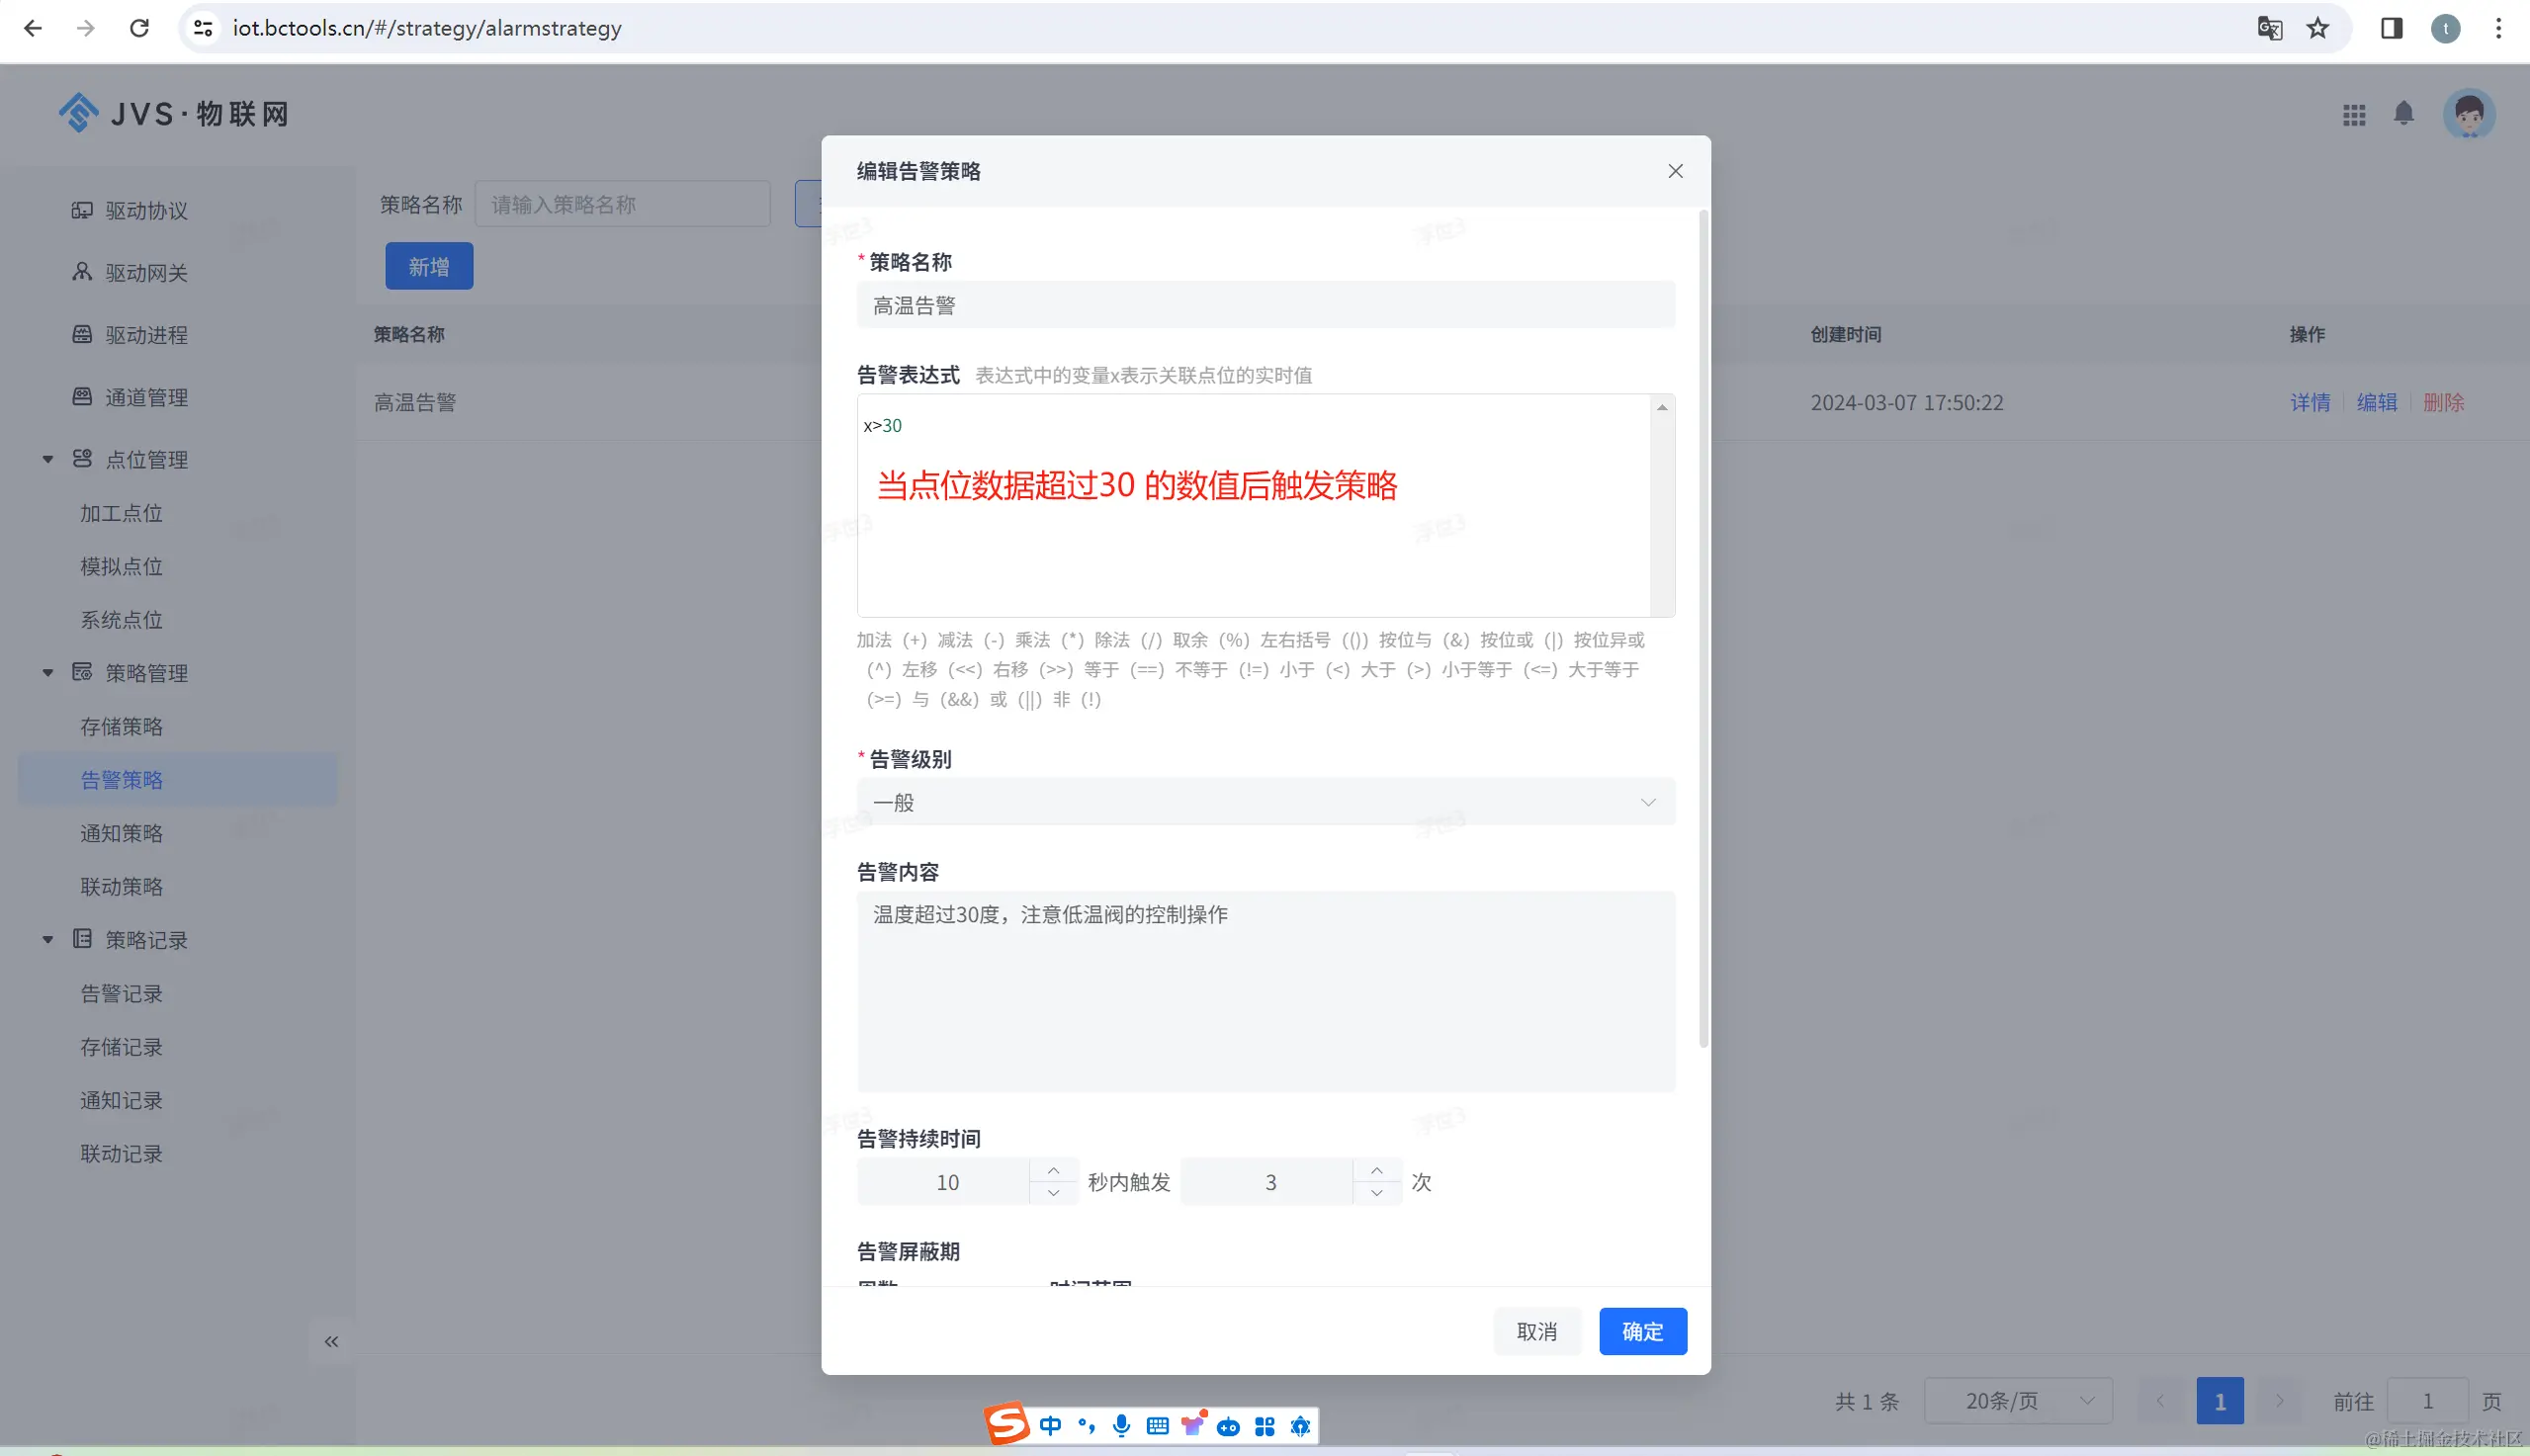Click the user avatar in header
Screen dimensions: 2530x1456
2468,114
